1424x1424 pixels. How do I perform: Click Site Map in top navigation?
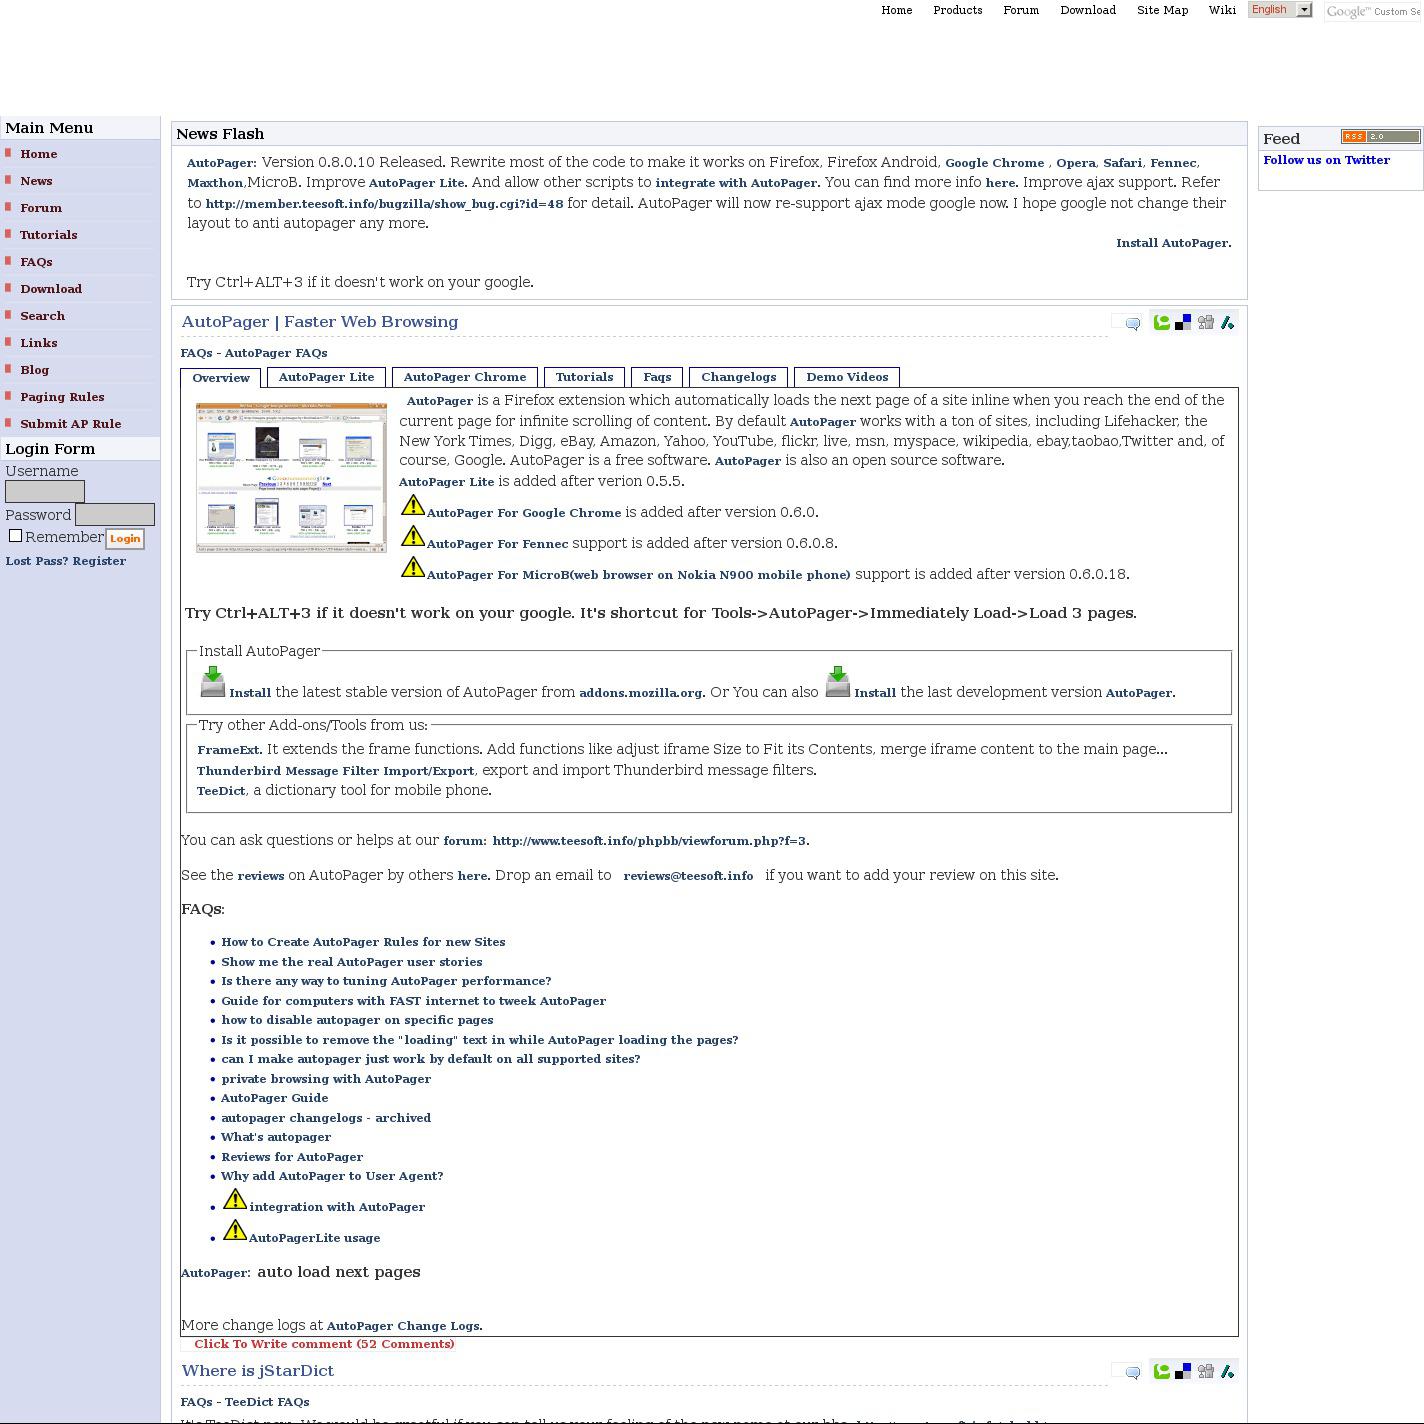coord(1162,10)
